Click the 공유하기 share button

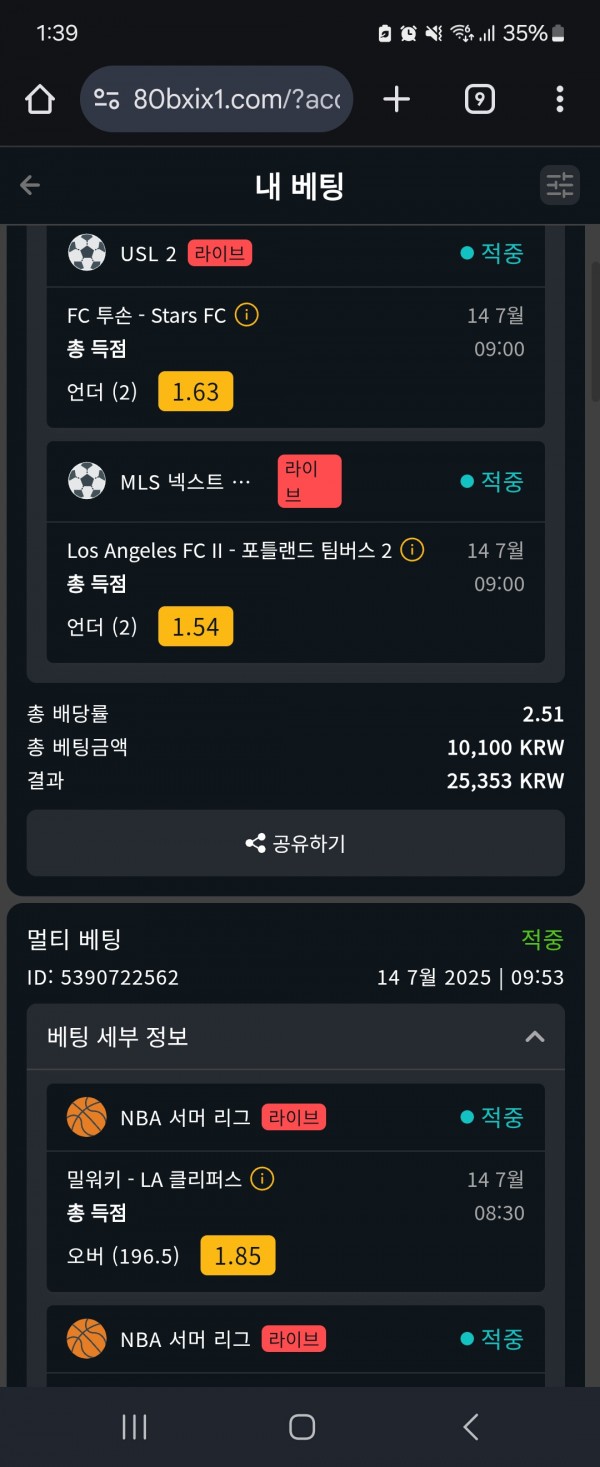(x=296, y=843)
